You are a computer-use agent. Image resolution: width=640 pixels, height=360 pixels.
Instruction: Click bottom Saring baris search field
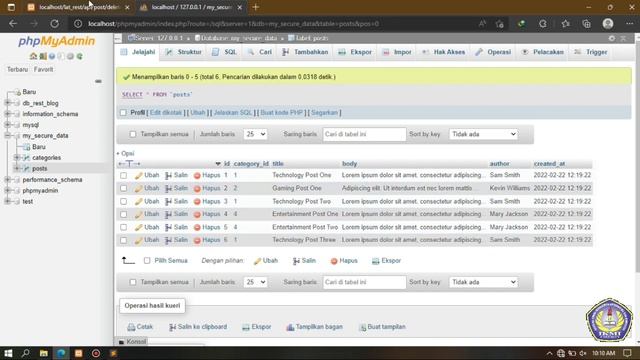364,282
